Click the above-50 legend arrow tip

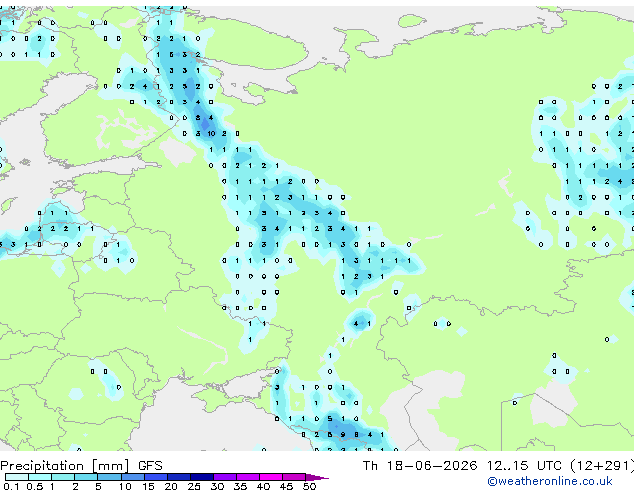pyautogui.click(x=317, y=477)
